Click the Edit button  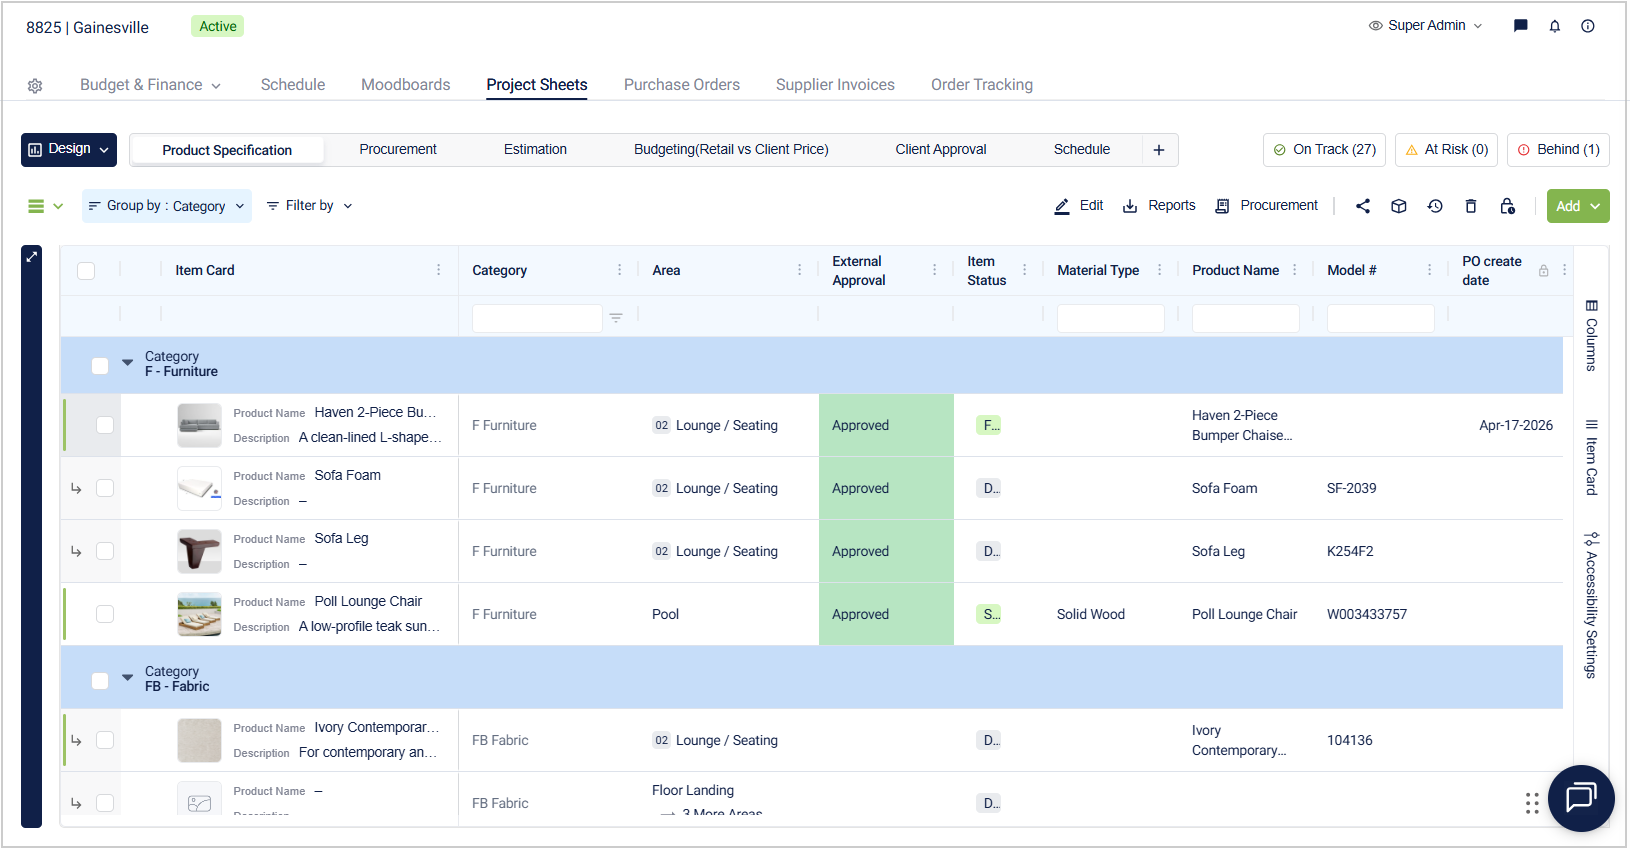(x=1079, y=206)
